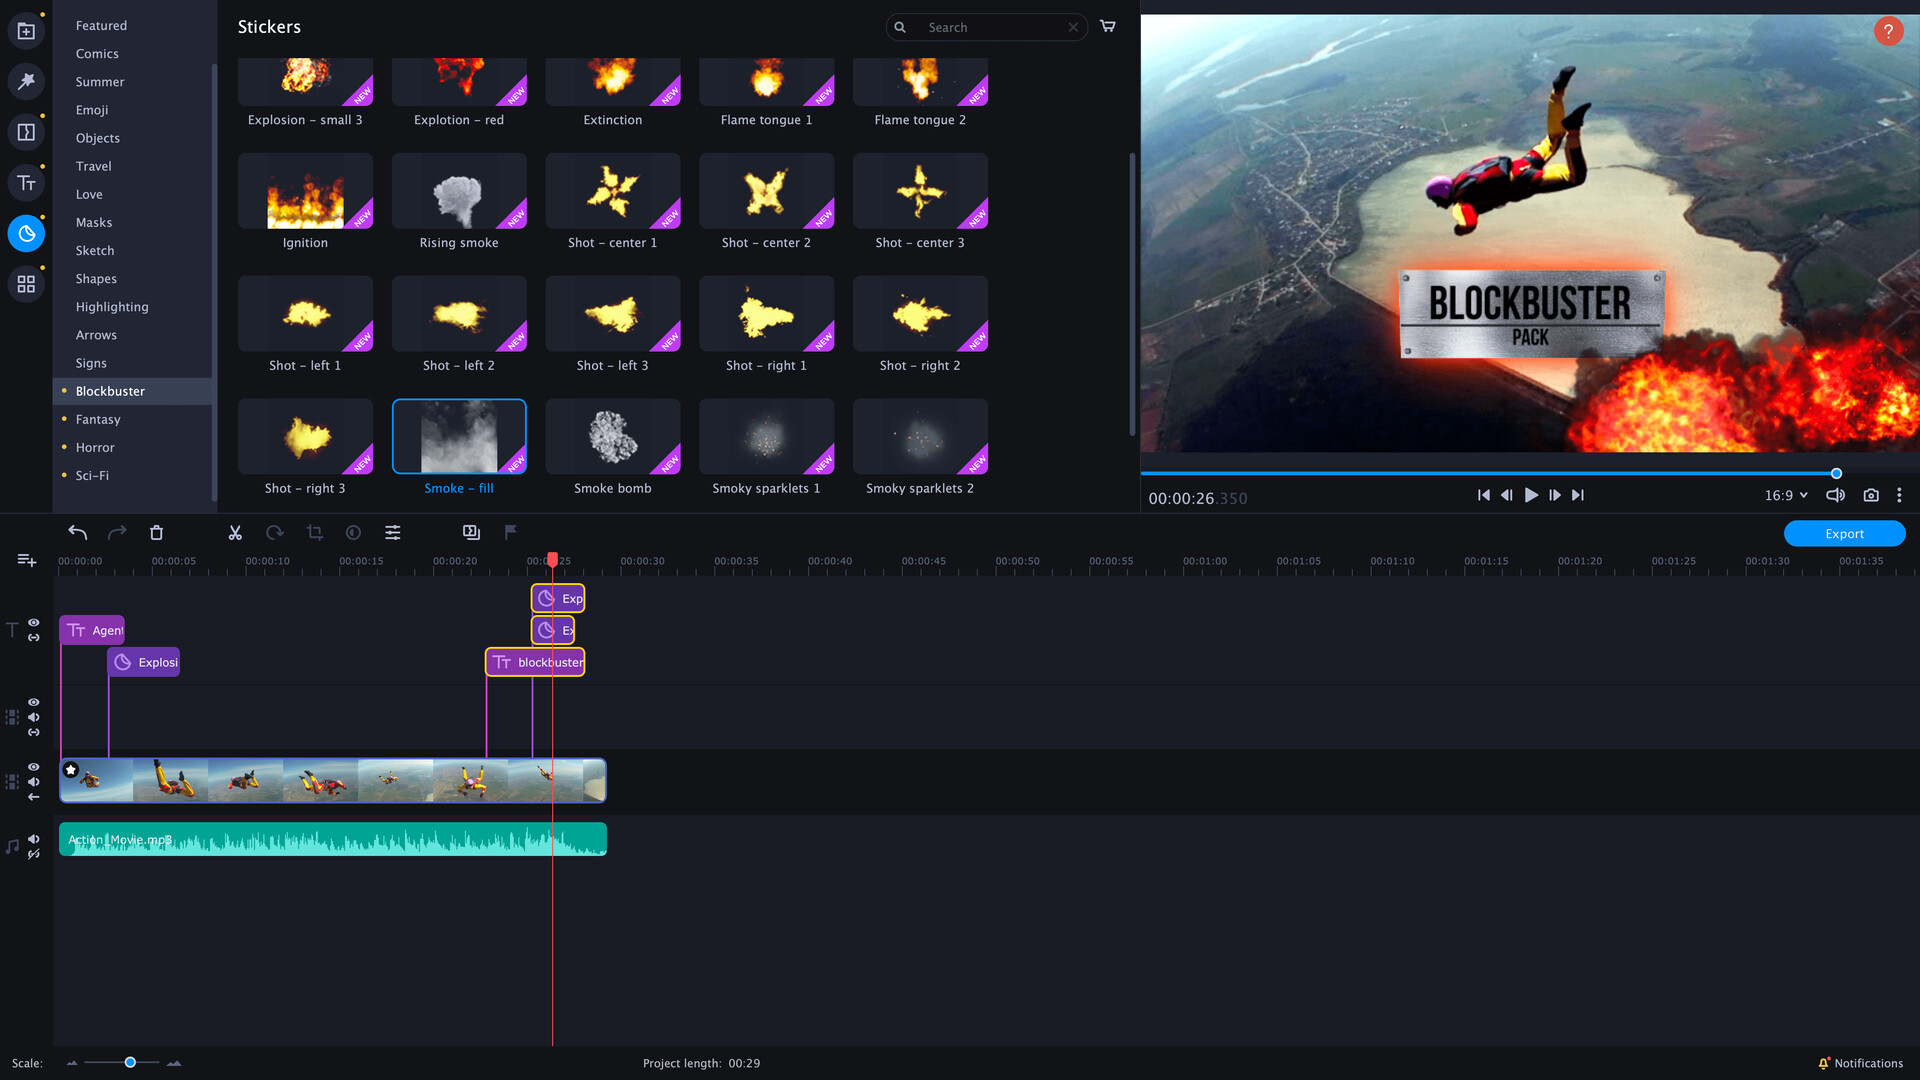
Task: Click the split/cut tool icon in toolbar
Action: click(233, 531)
